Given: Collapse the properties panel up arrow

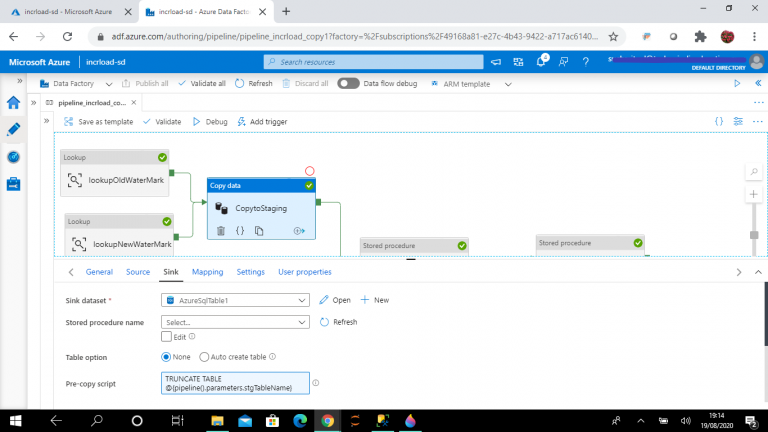Looking at the screenshot, I should pos(758,272).
